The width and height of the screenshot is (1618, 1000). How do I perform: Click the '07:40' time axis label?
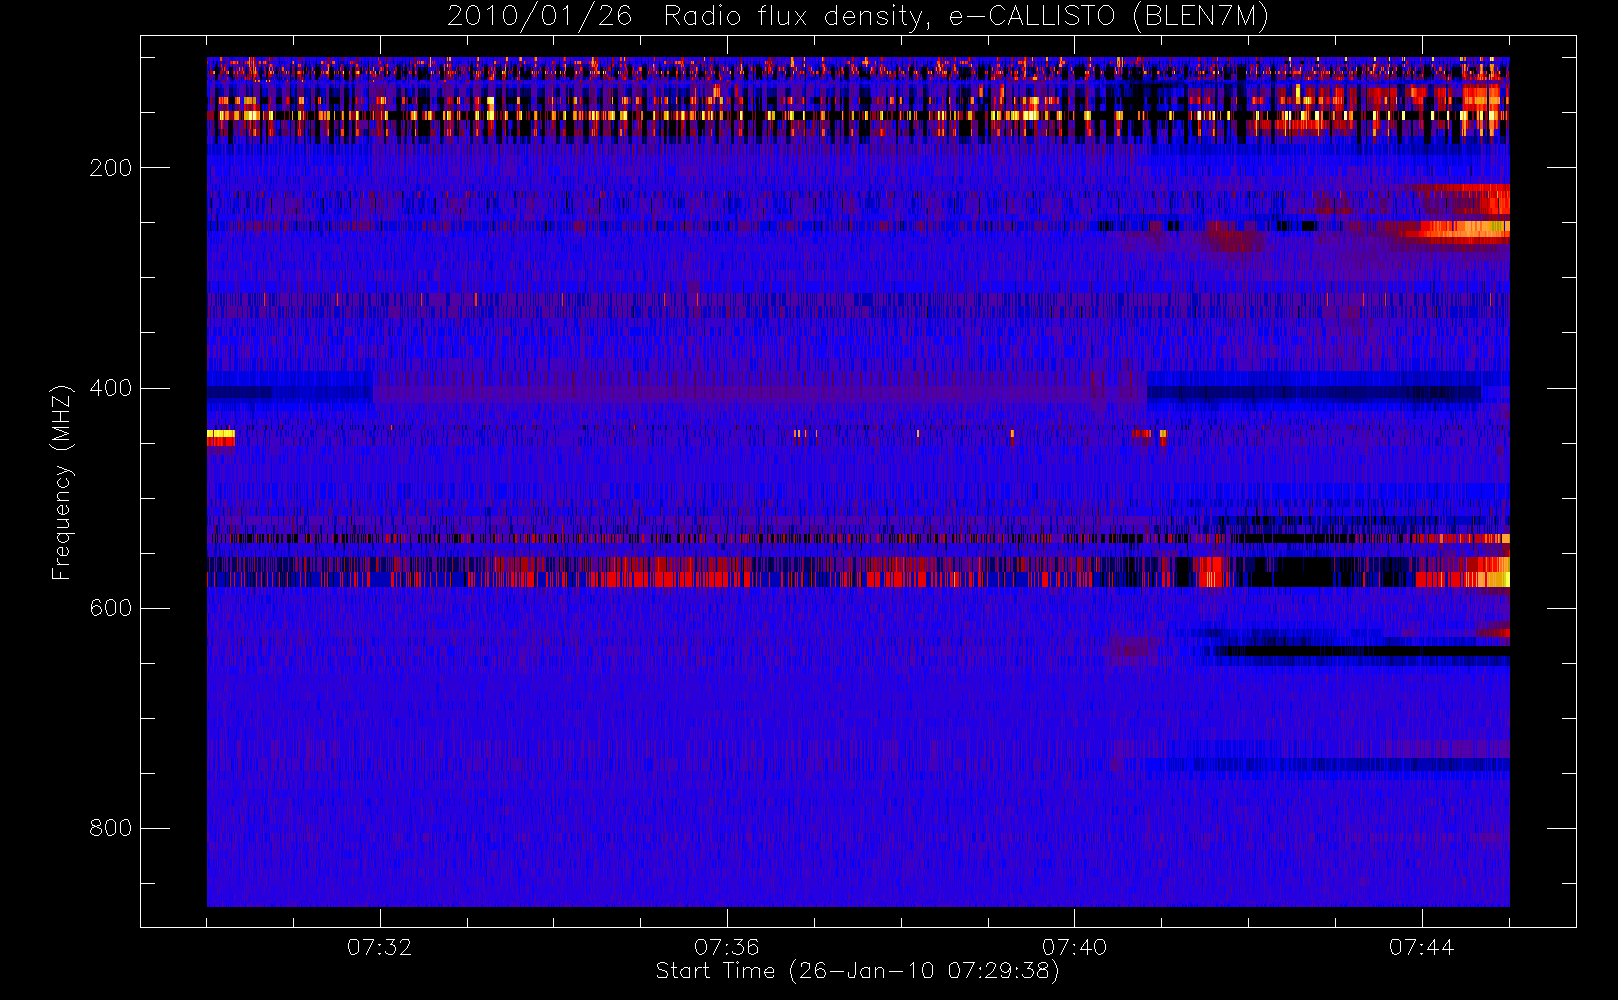1075,947
